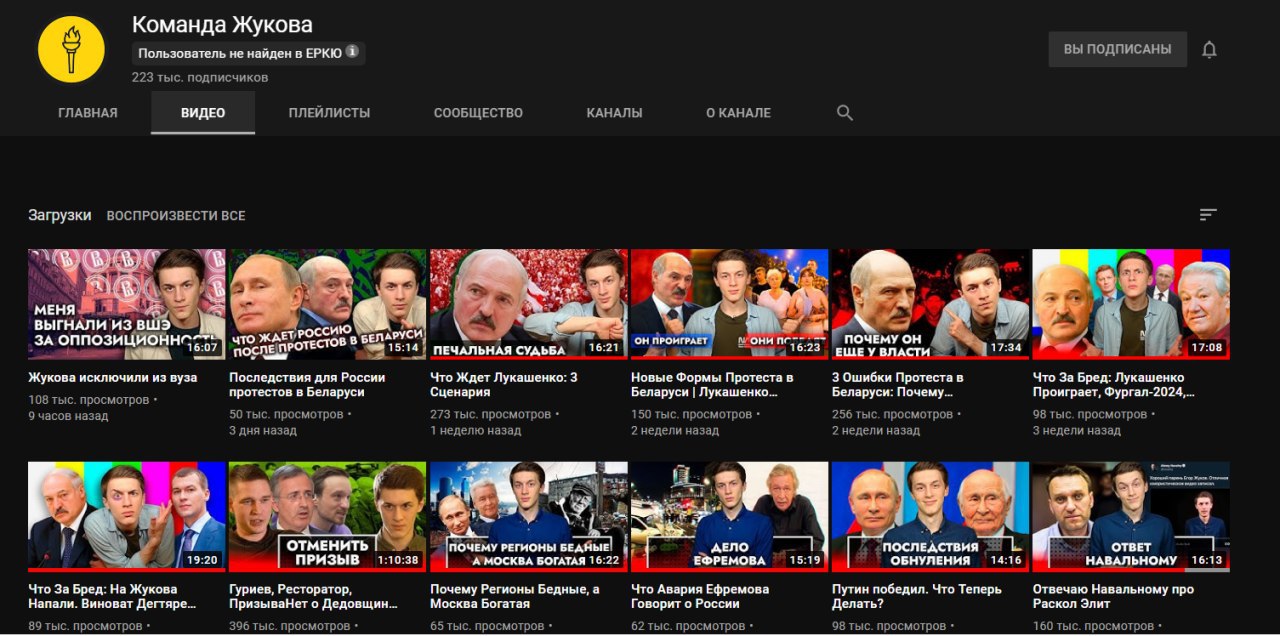Click info icon beside ЕРКЮ label
This screenshot has height=636, width=1280.
pyautogui.click(x=352, y=52)
